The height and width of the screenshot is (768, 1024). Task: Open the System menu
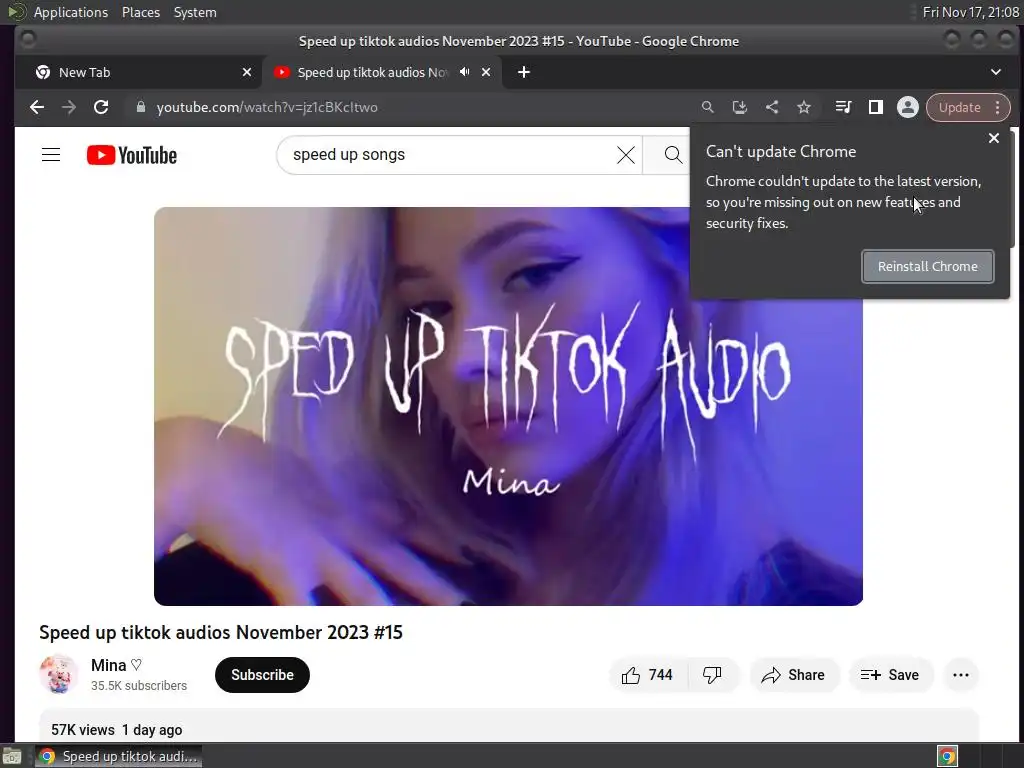[195, 12]
